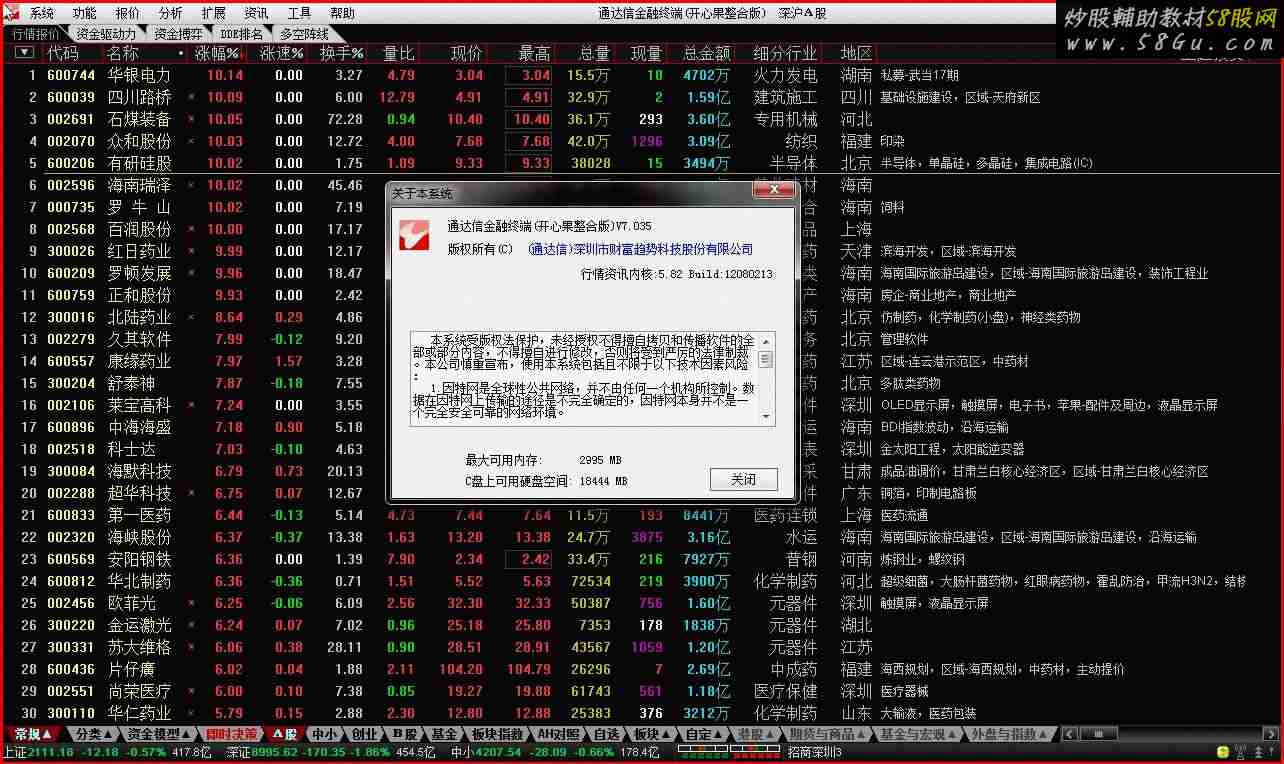The width and height of the screenshot is (1284, 764).
Task: Open the 分析 menu
Action: tap(171, 13)
